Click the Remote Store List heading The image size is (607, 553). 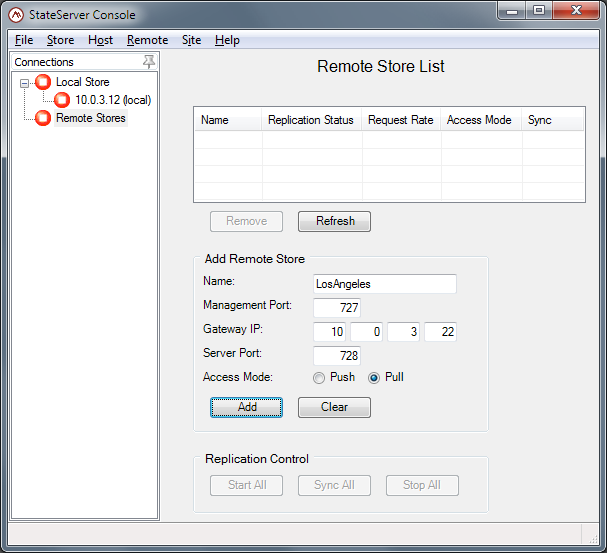click(381, 67)
